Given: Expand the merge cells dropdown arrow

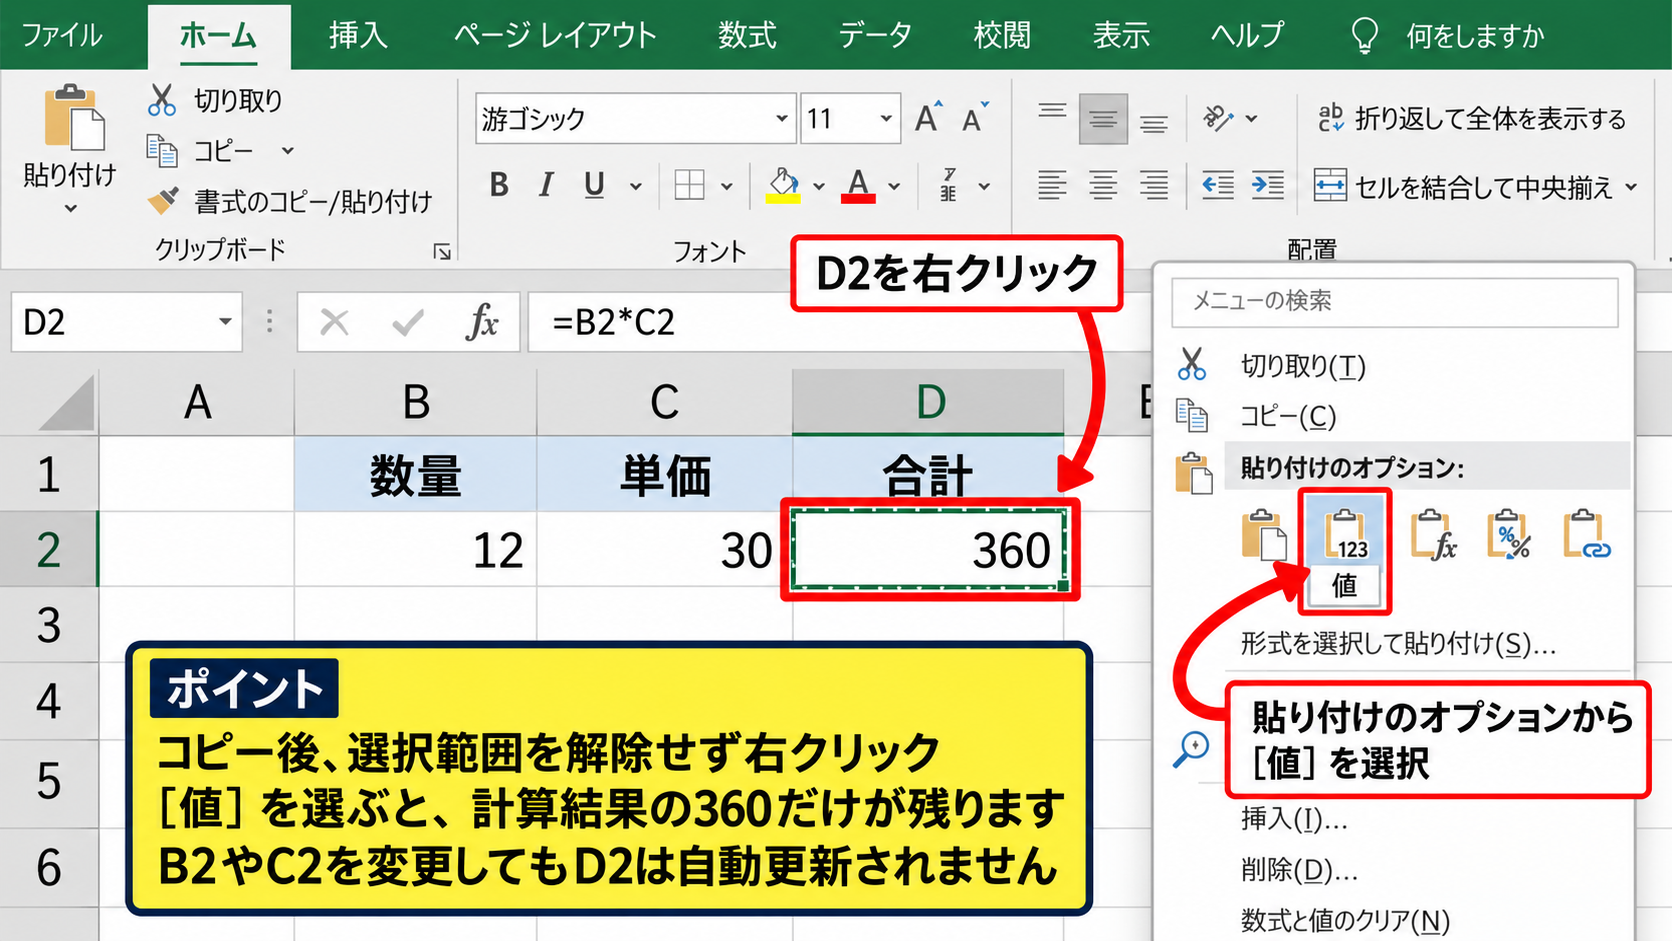Looking at the screenshot, I should 1632,187.
